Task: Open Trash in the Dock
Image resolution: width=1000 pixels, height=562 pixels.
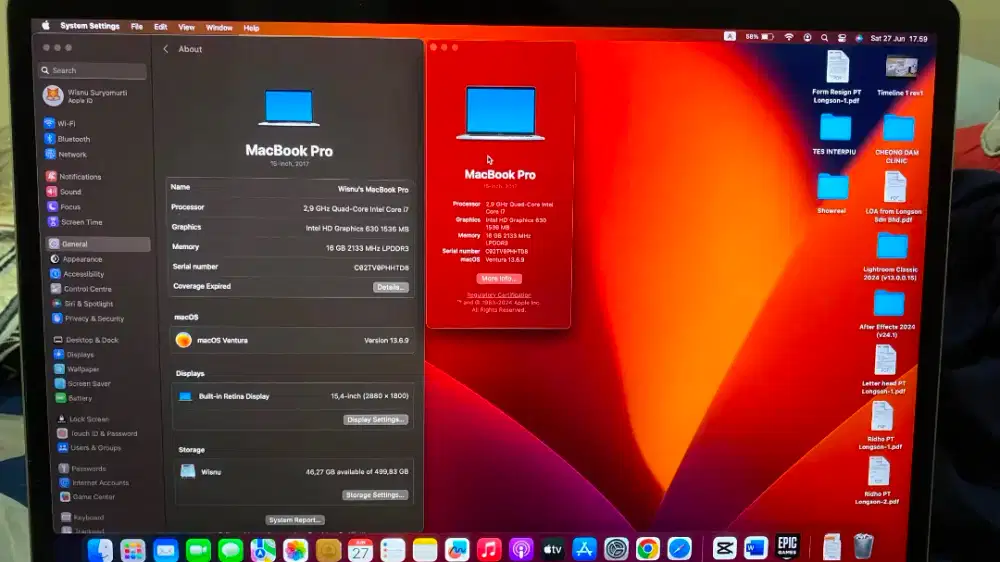Action: 863,546
